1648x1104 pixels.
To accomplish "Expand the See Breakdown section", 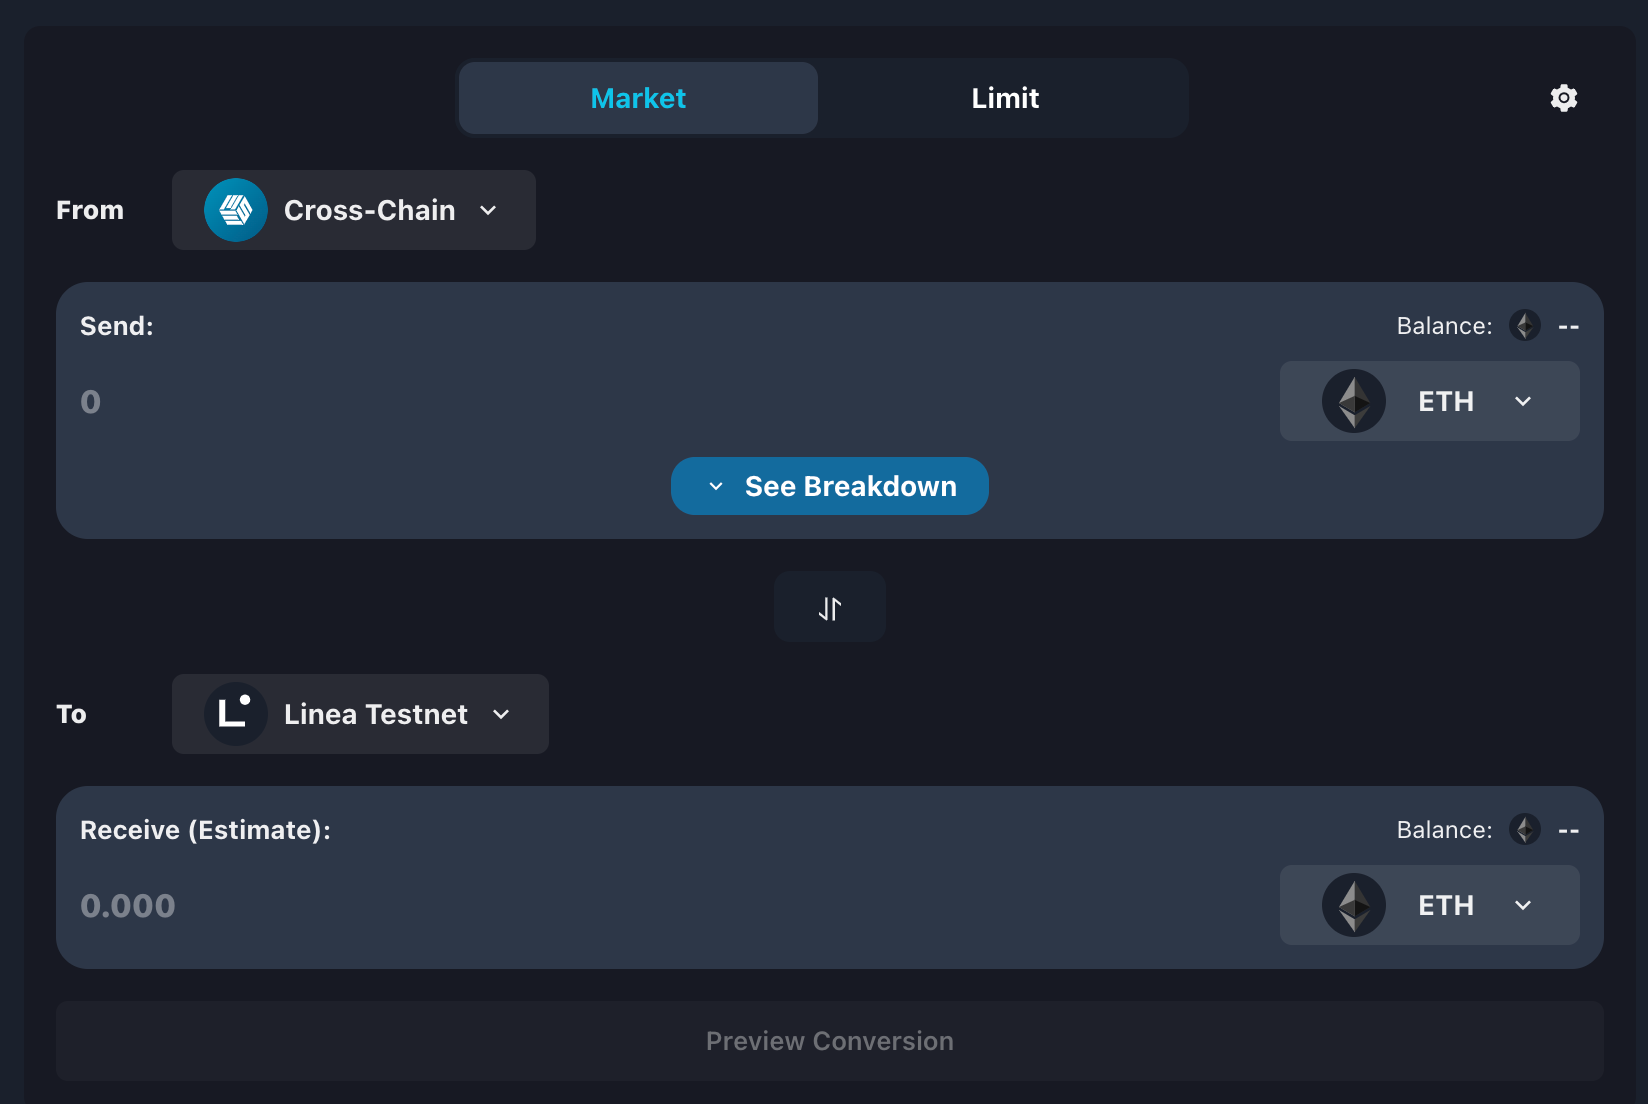I will 830,486.
